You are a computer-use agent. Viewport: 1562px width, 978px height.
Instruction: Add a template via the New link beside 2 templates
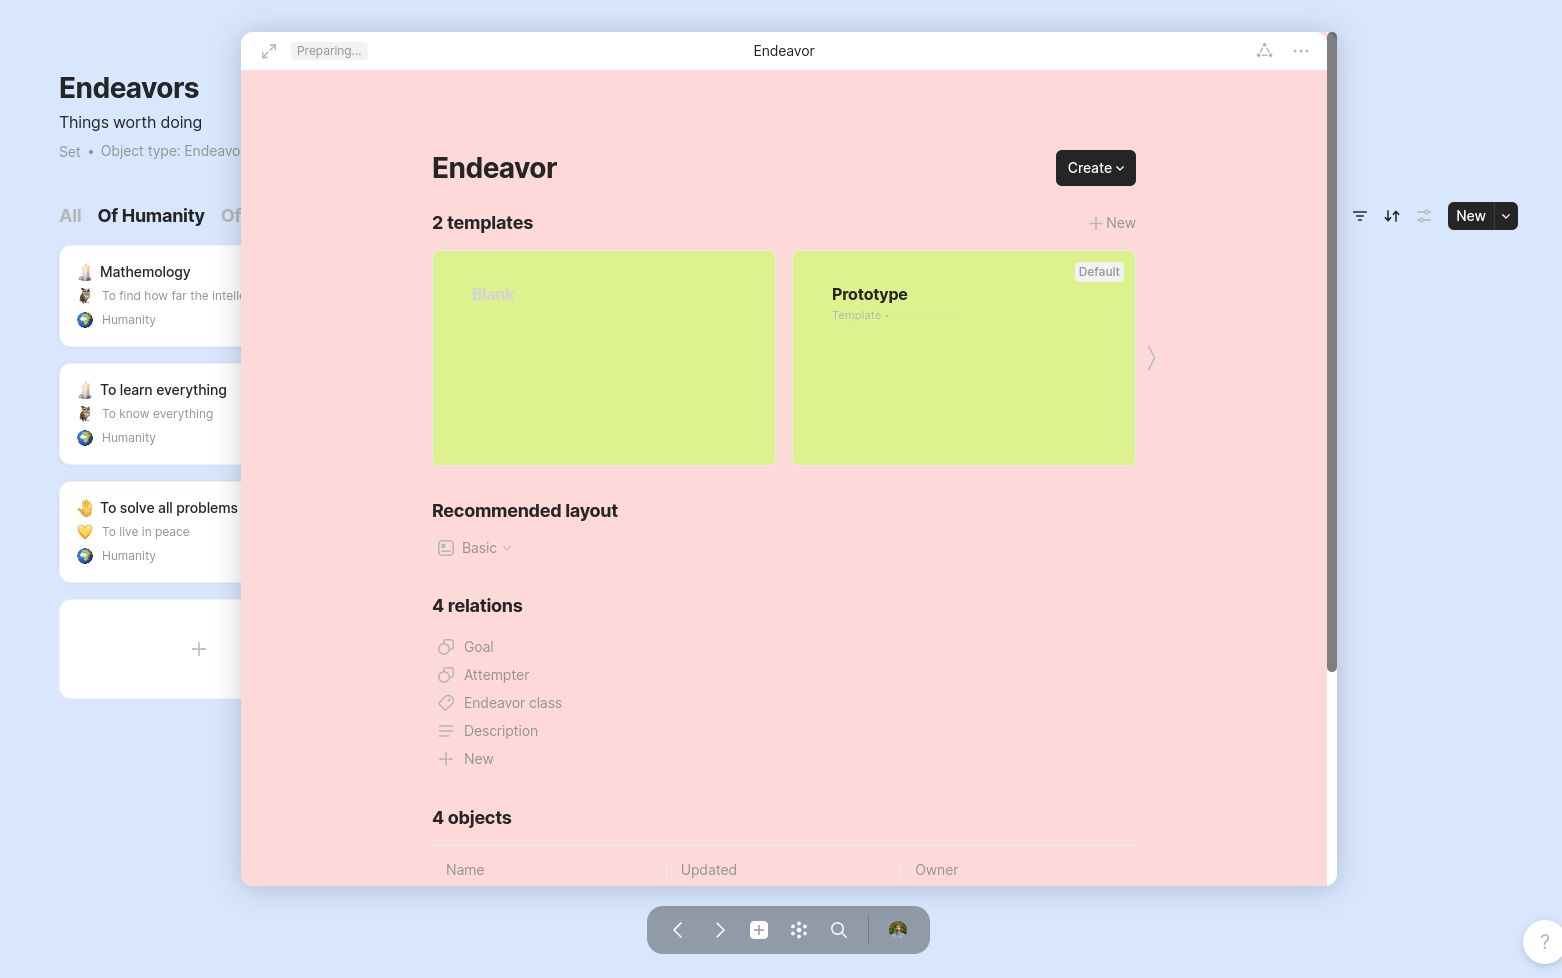click(x=1112, y=222)
